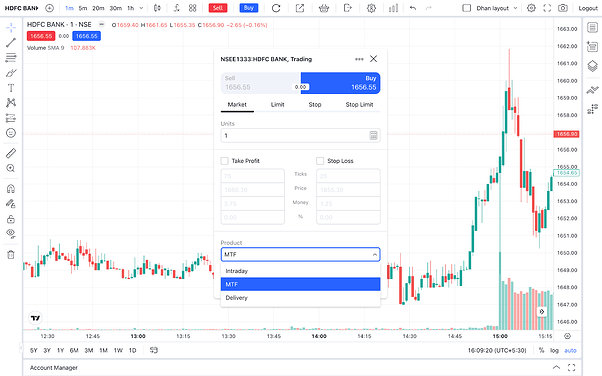602x376 pixels.
Task: Open the indicators fx menu
Action: [x=177, y=8]
